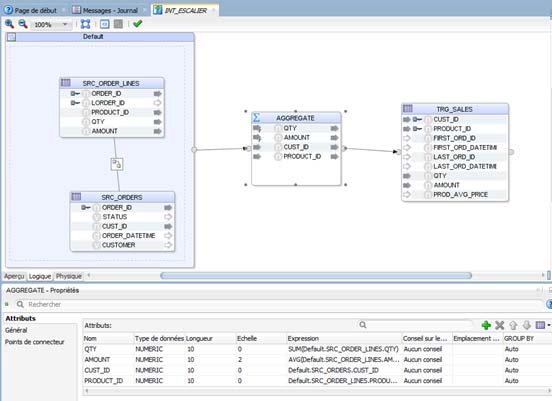Click the zoom in magnifier icon
Screen dimensions: 552x401
point(10,24)
